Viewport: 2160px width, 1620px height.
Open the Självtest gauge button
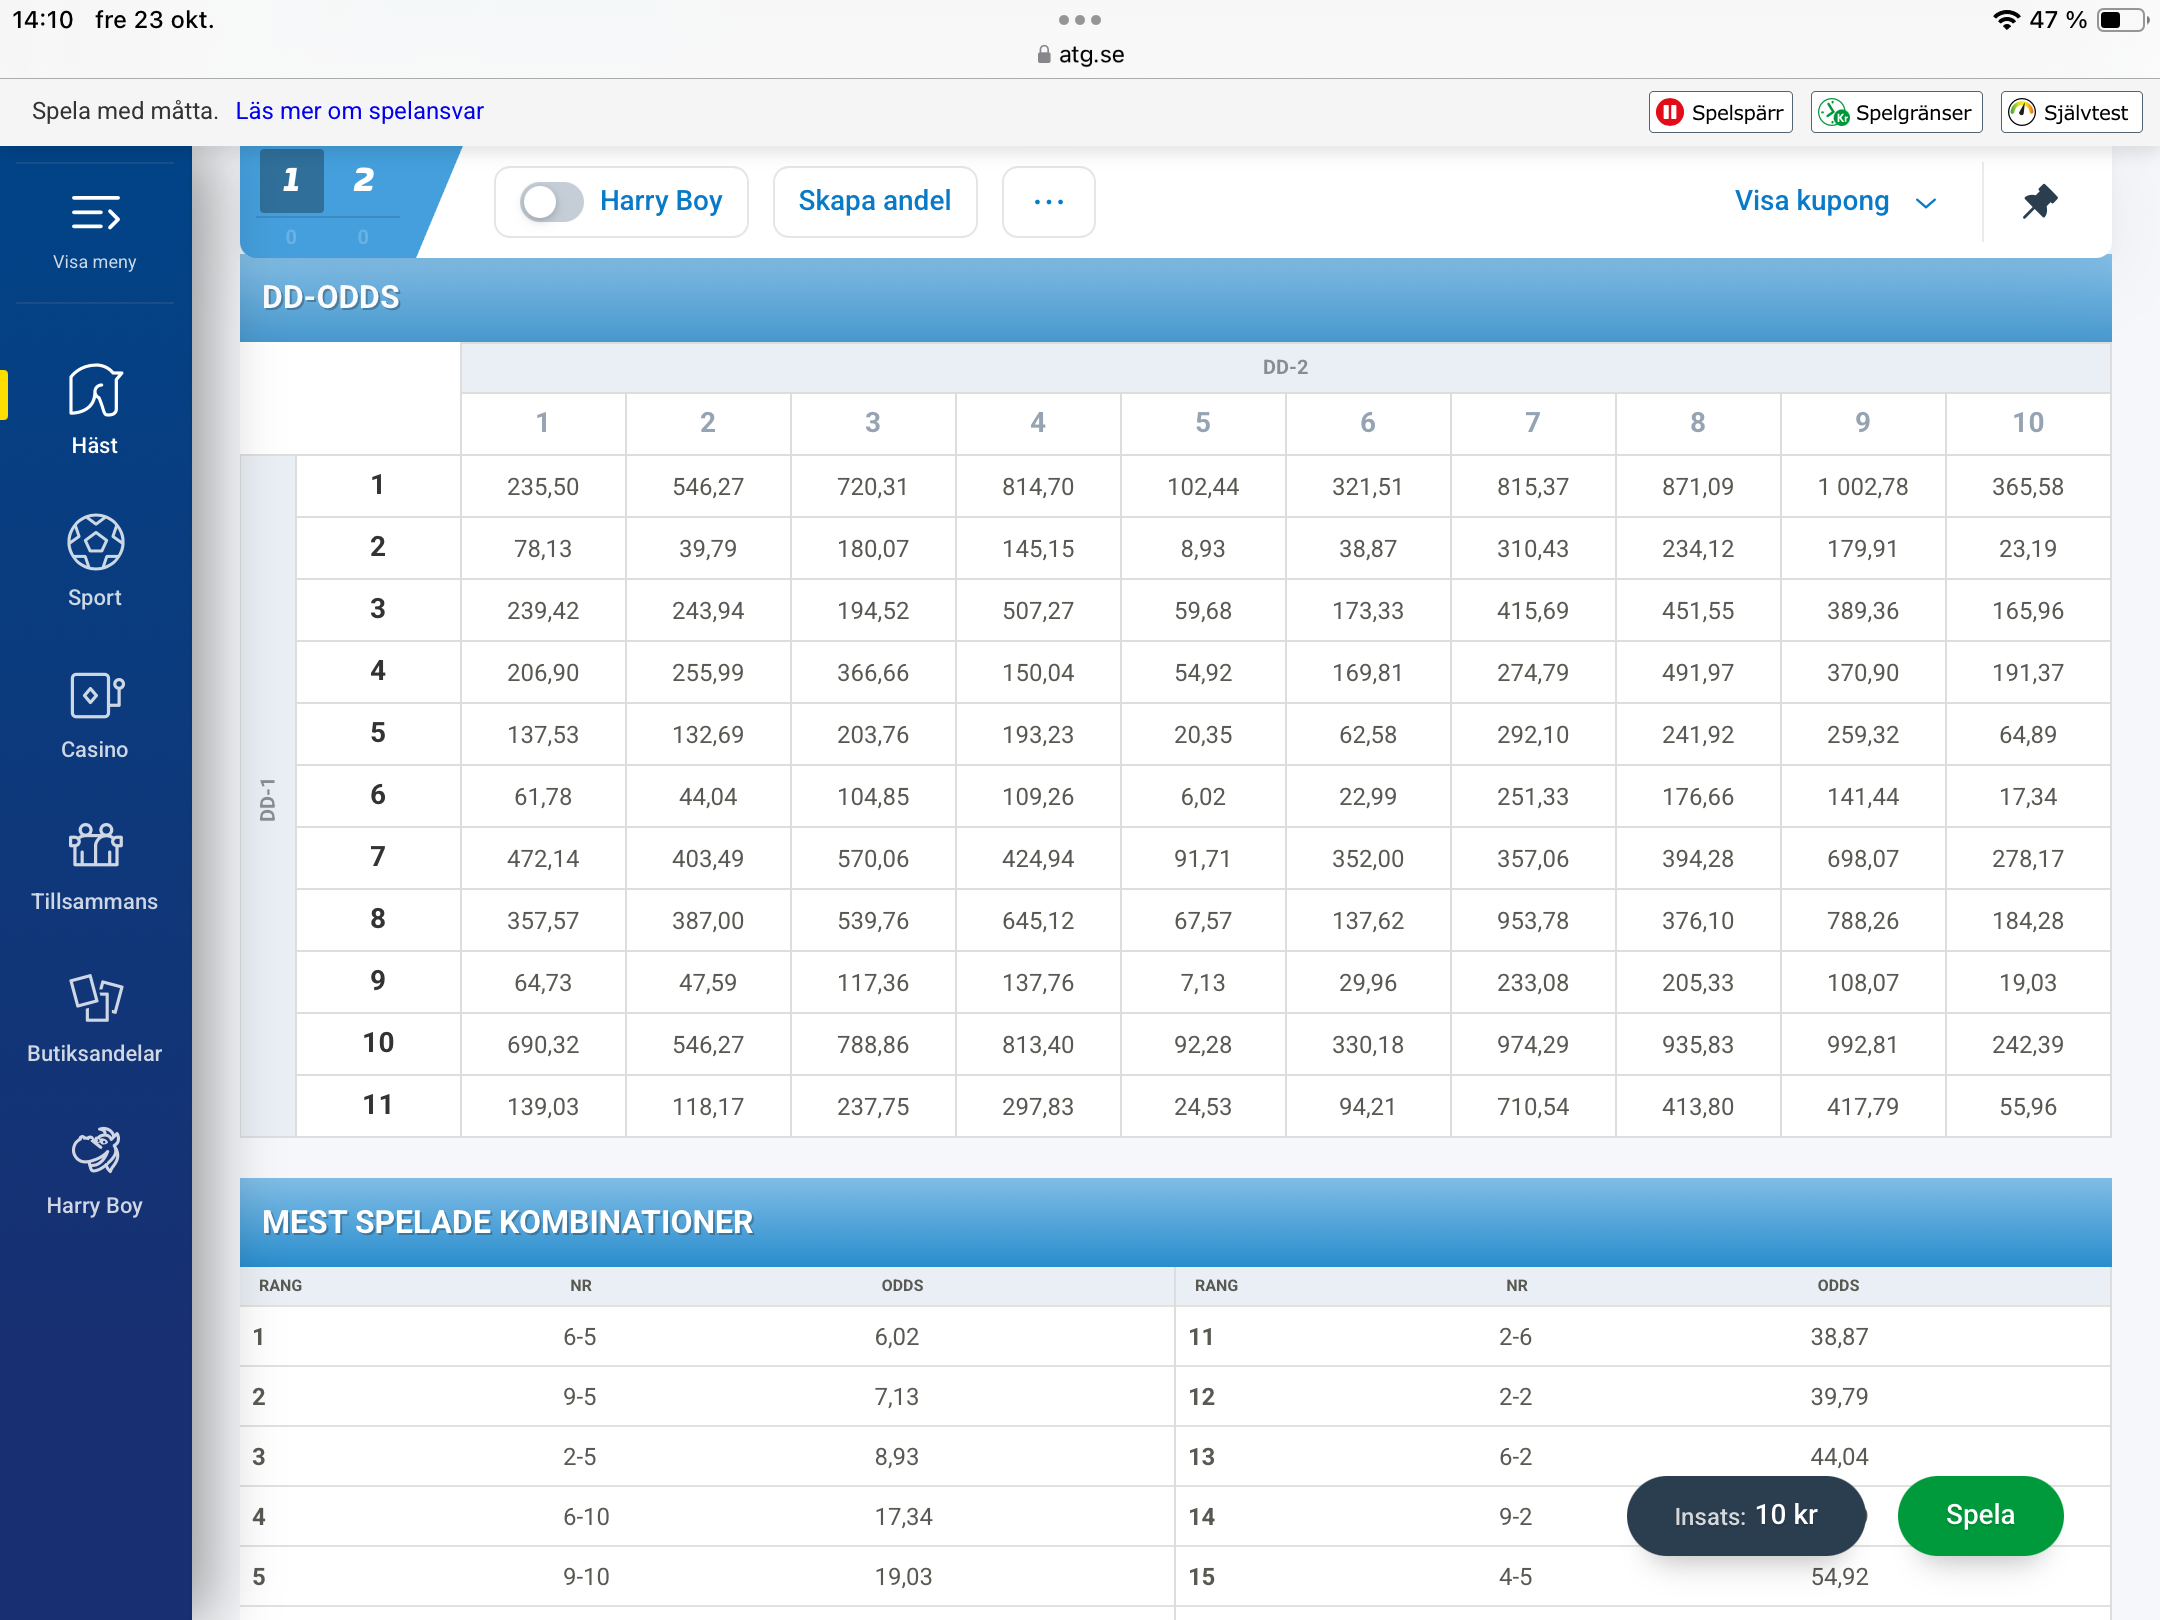pos(2071,112)
